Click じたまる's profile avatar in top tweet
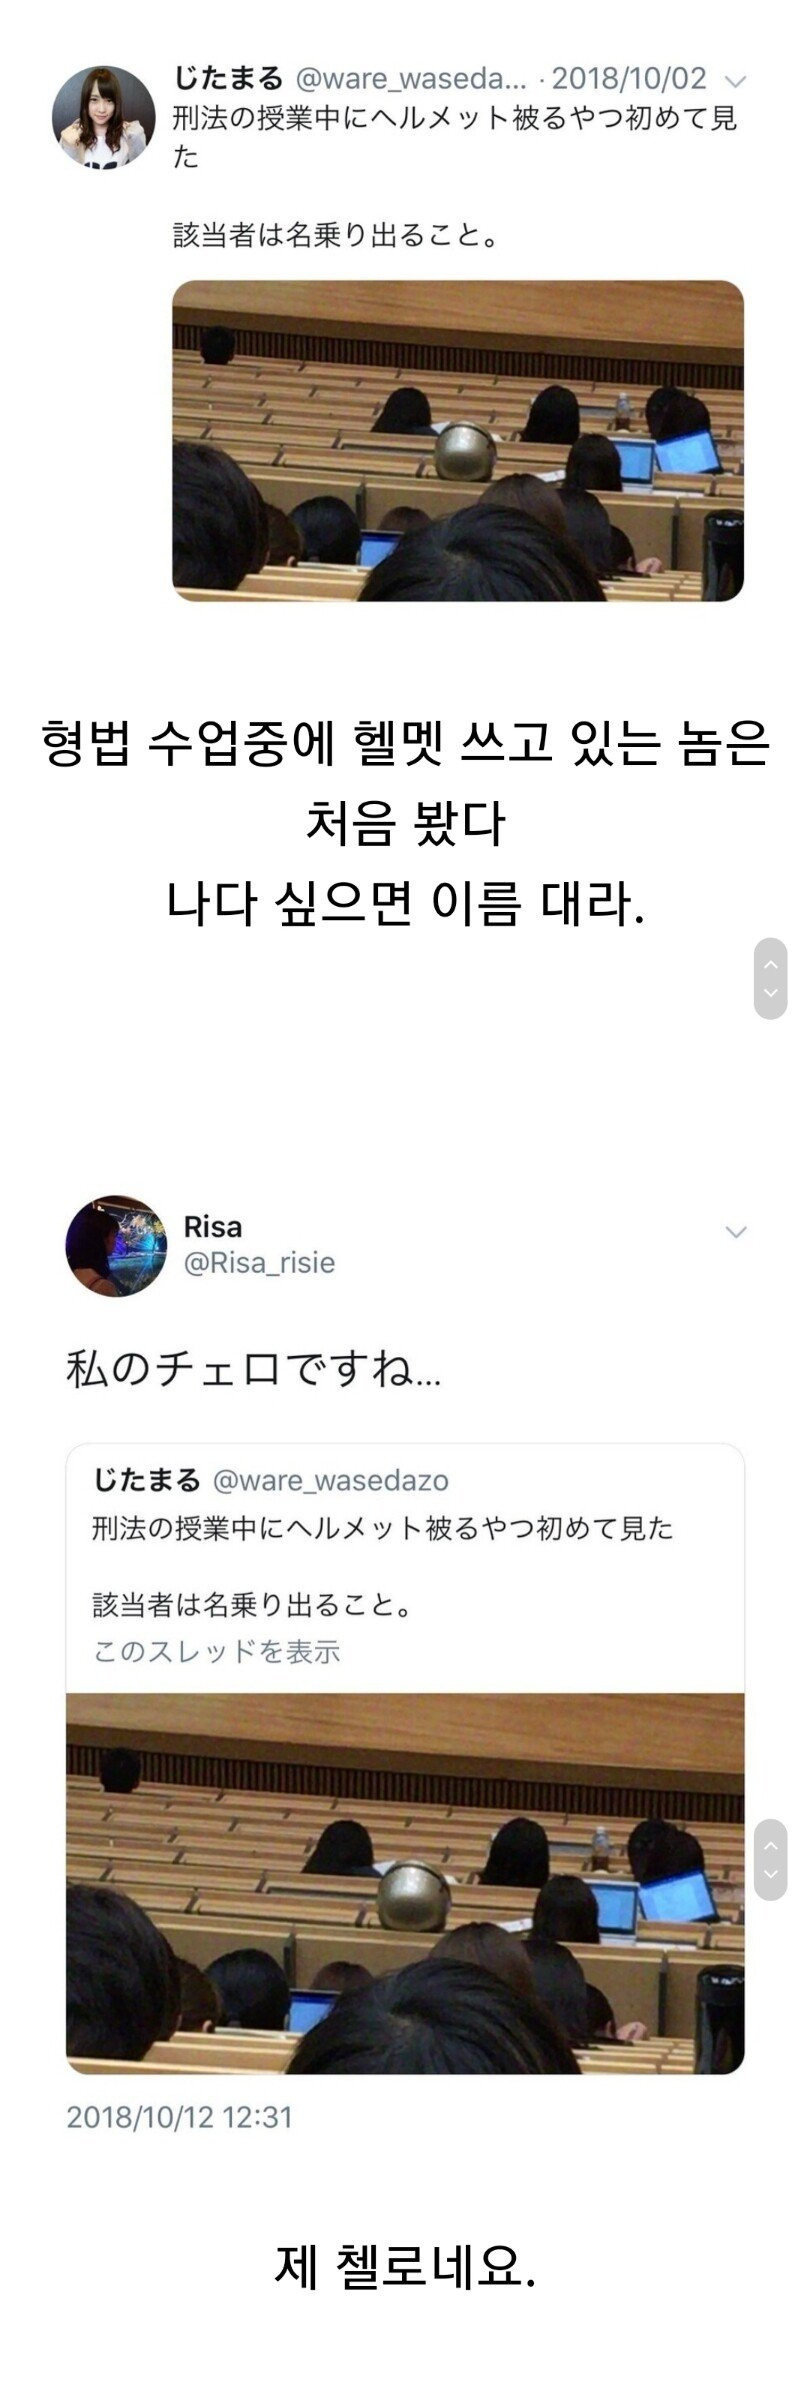The image size is (809, 2396). tap(104, 117)
